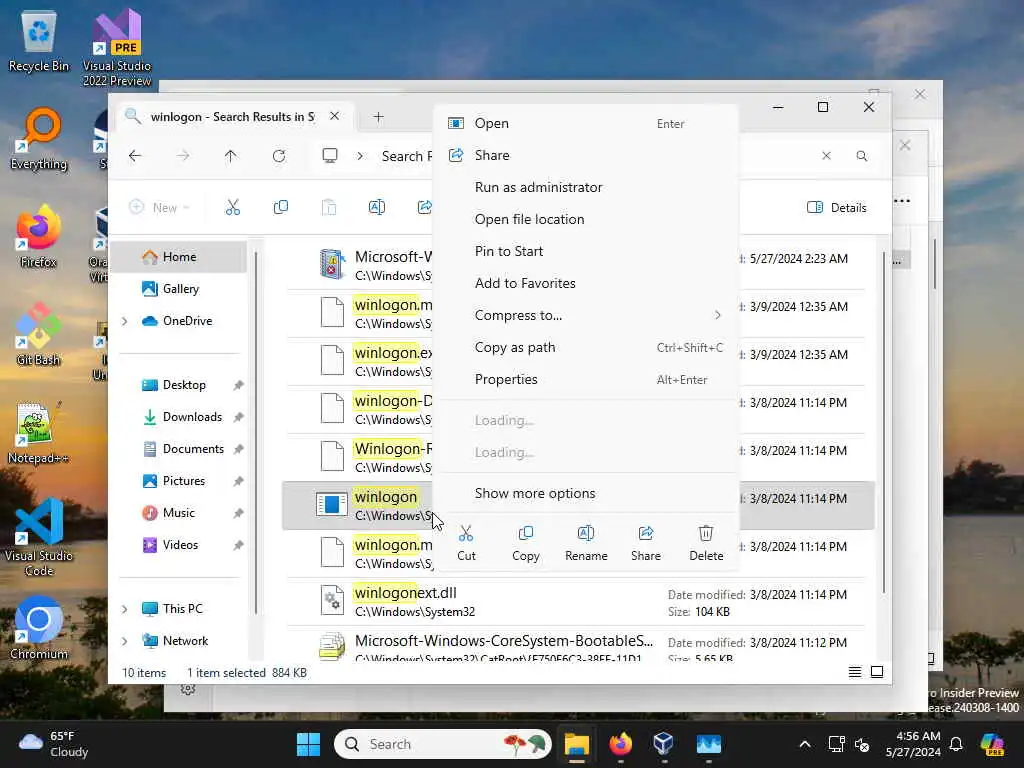This screenshot has height=768, width=1024.
Task: Select Microsoft-Windows-CoreSystem-BootableS... result
Action: click(578, 644)
